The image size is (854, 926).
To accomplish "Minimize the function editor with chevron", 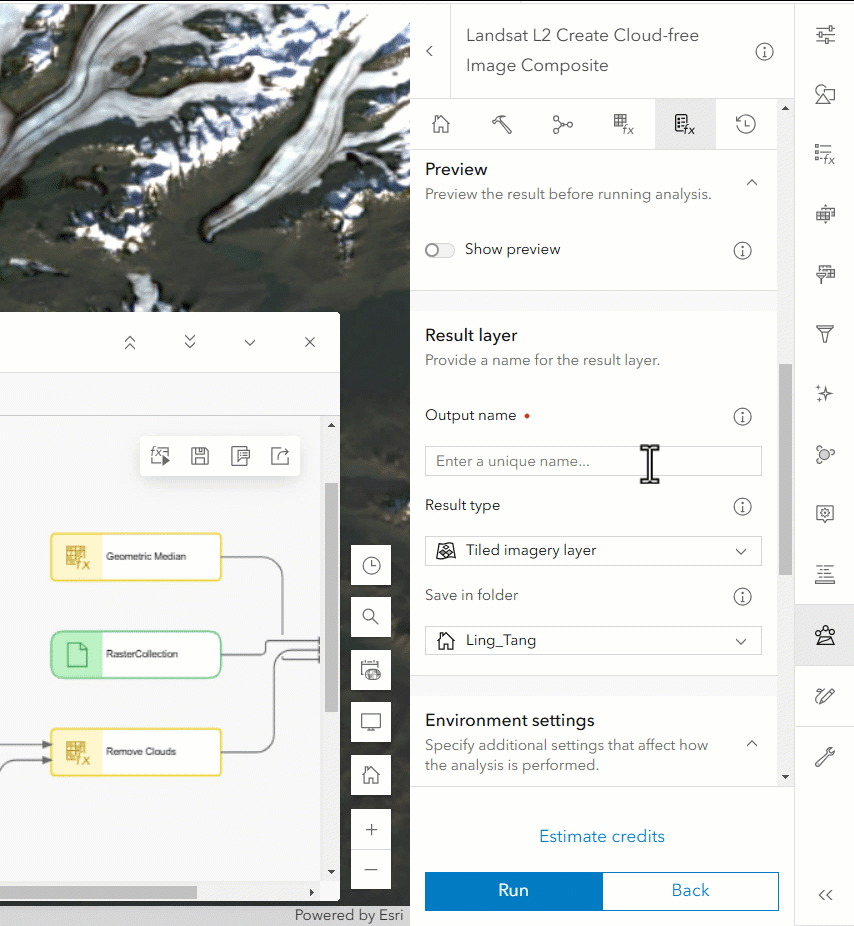I will pos(250,343).
